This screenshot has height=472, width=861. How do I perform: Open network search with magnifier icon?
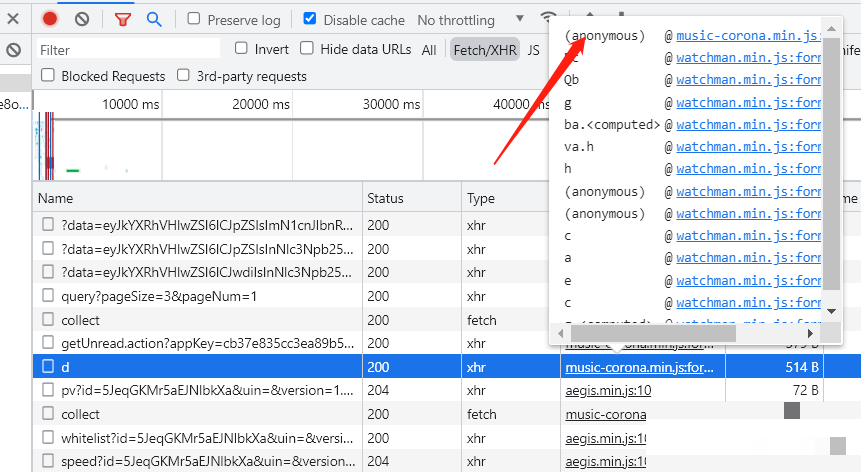[153, 19]
